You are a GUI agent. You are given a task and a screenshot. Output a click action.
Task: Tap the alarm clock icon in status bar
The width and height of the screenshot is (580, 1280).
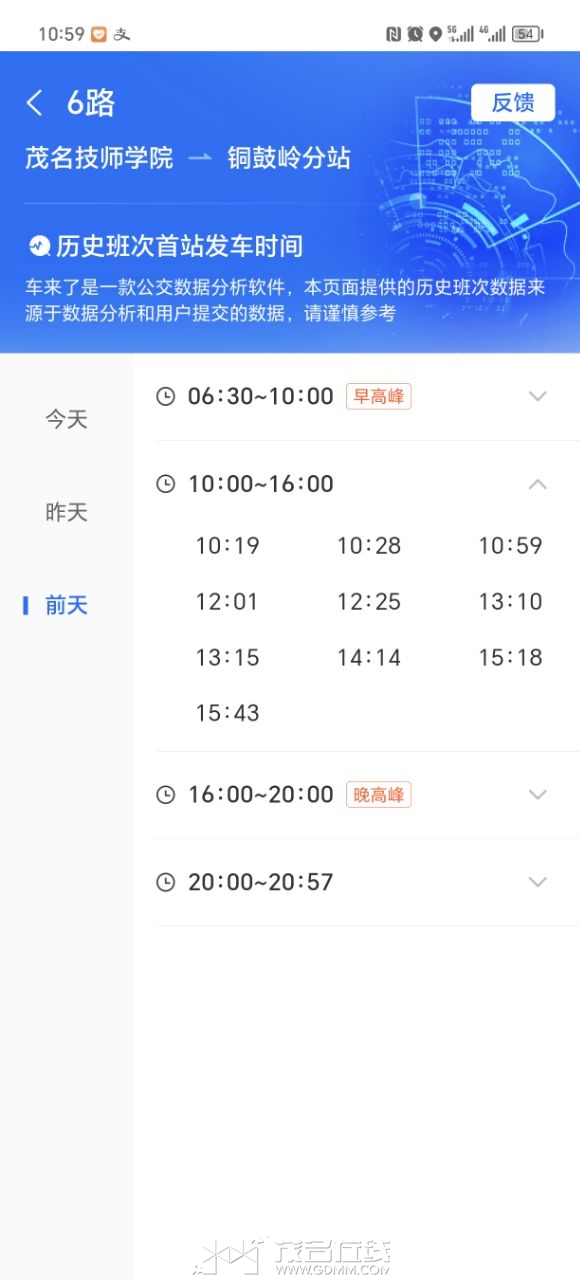click(415, 34)
